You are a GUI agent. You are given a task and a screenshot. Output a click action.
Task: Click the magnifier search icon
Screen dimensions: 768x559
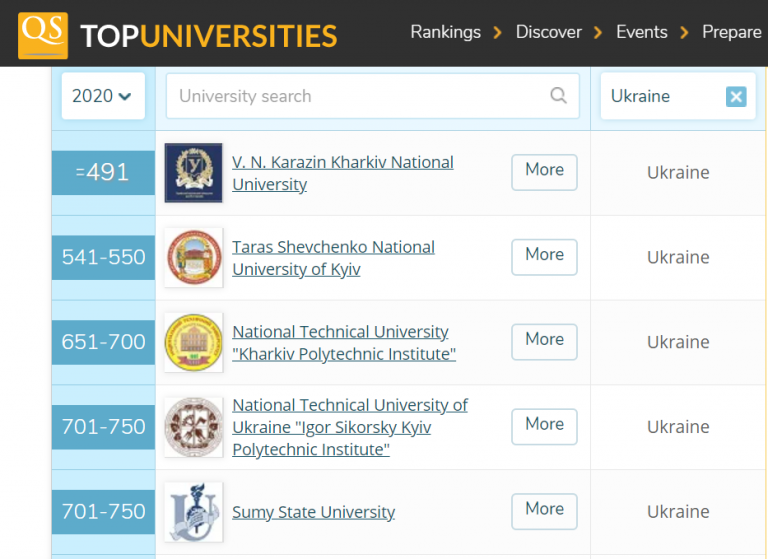(x=558, y=96)
